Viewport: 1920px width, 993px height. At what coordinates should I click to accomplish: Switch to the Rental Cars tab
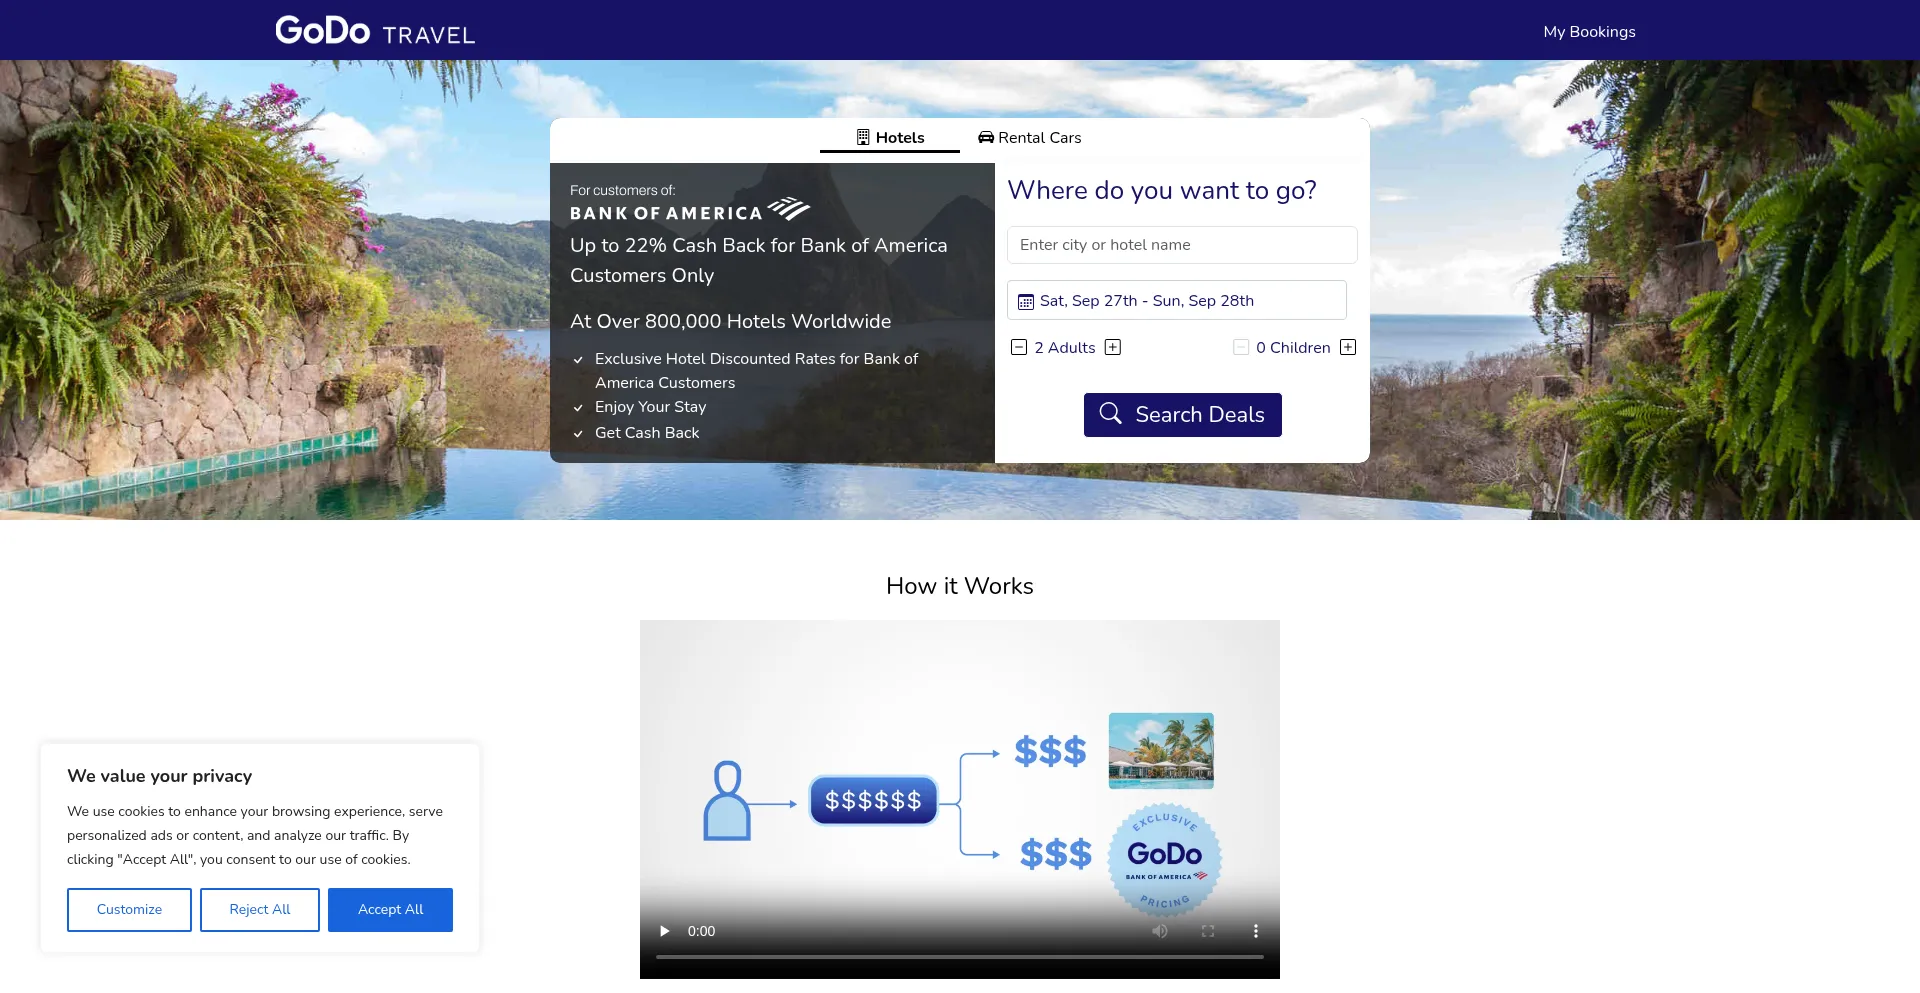pos(1030,138)
